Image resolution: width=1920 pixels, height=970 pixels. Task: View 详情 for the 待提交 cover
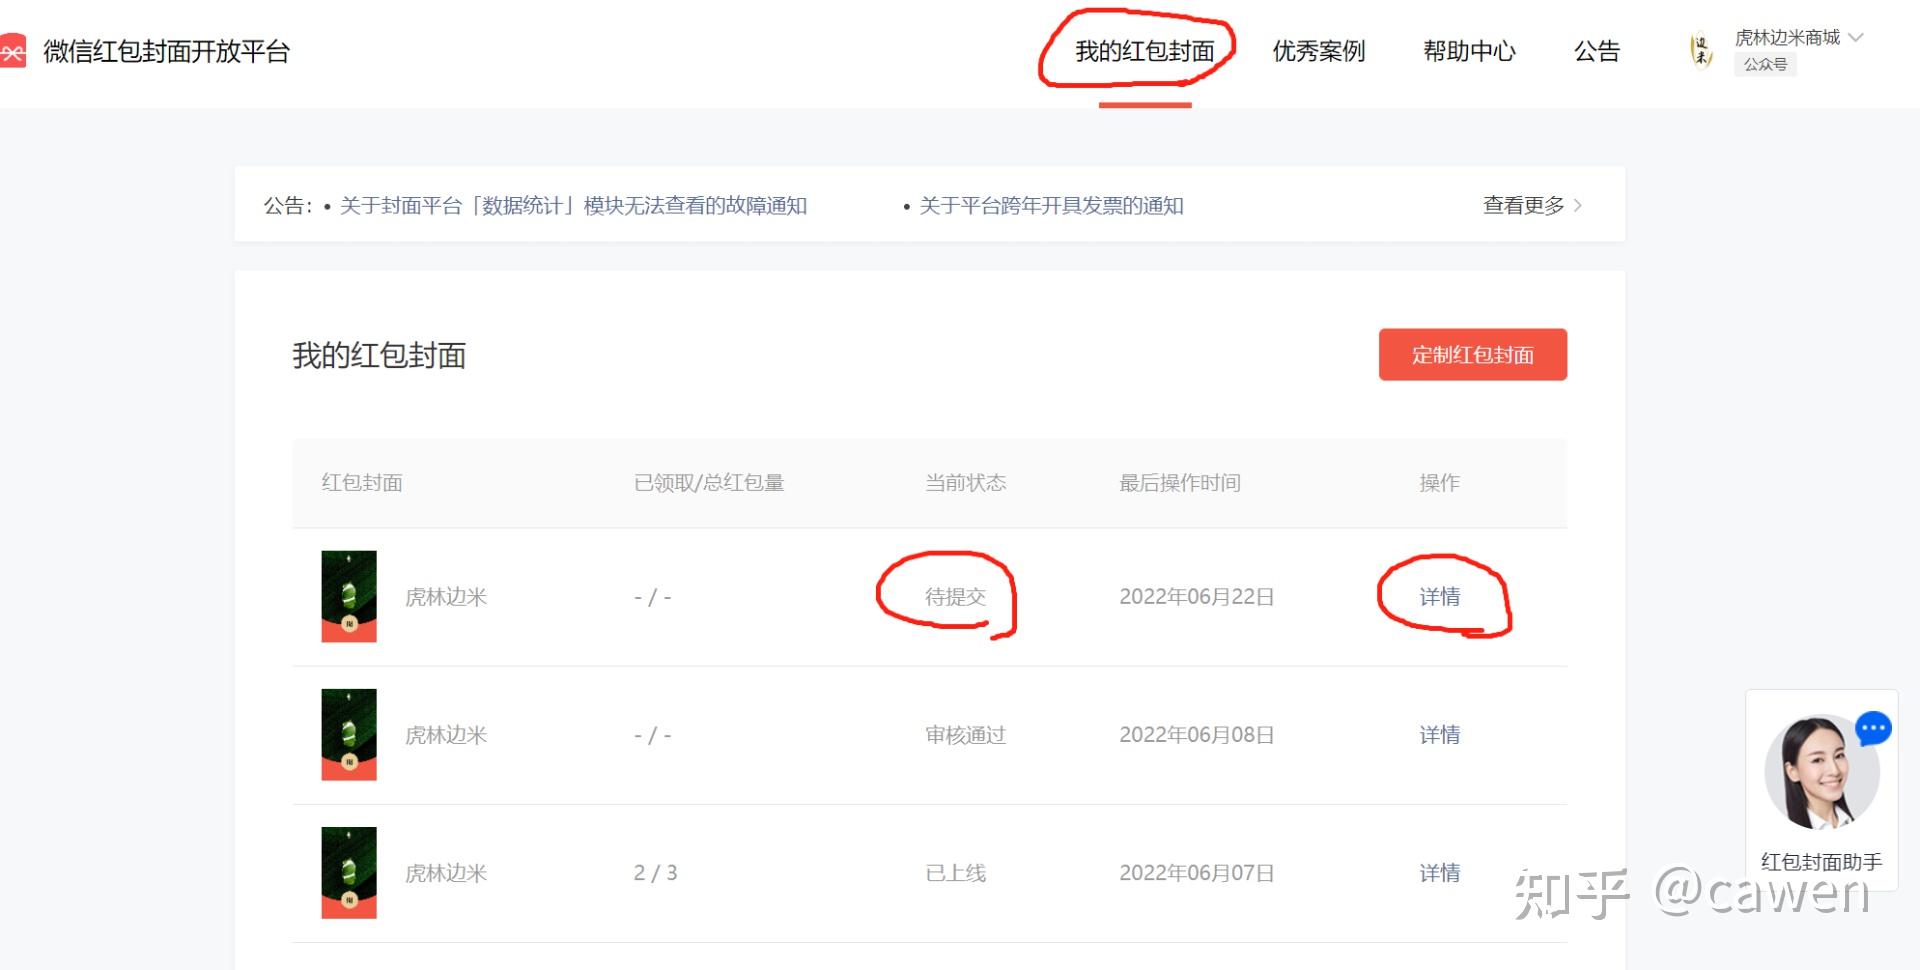(x=1440, y=597)
